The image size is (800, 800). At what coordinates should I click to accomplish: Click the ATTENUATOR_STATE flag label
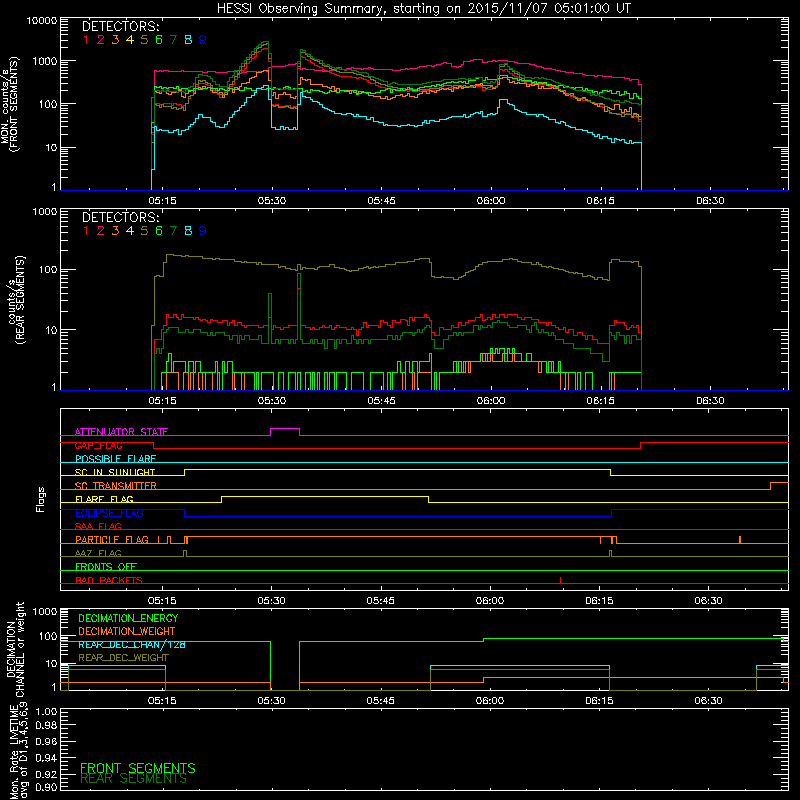(x=121, y=432)
